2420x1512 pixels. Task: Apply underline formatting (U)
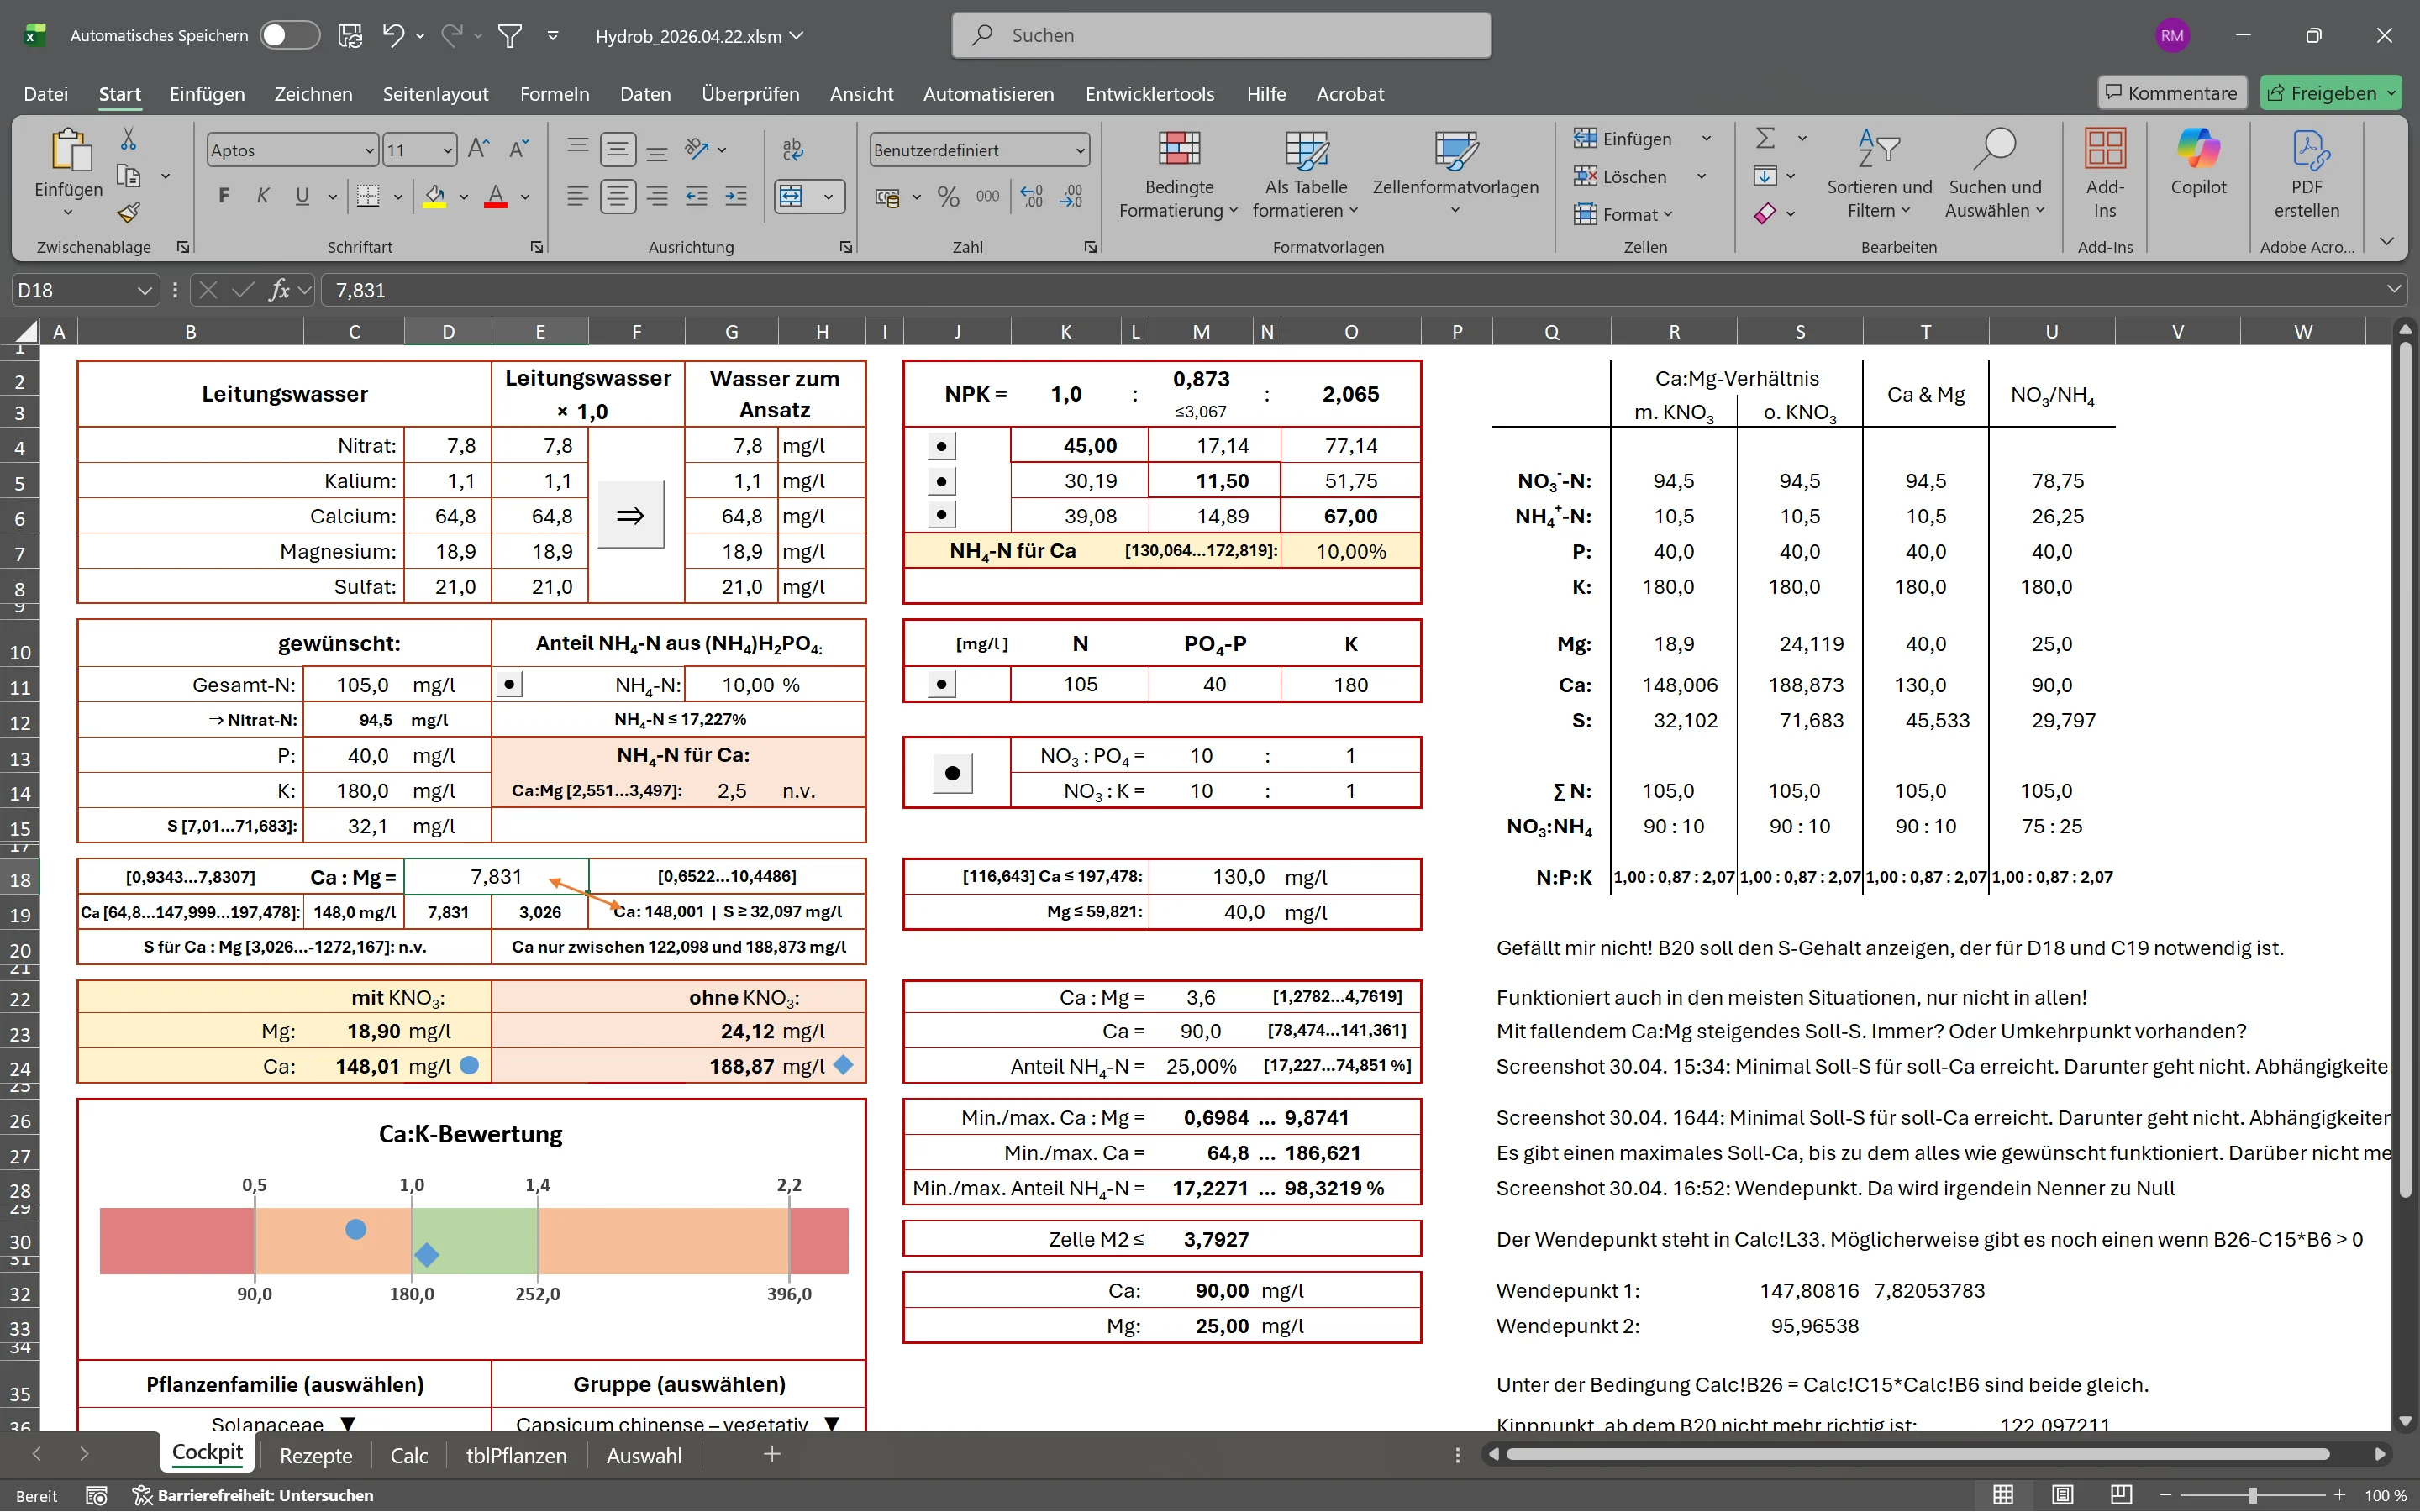click(302, 196)
